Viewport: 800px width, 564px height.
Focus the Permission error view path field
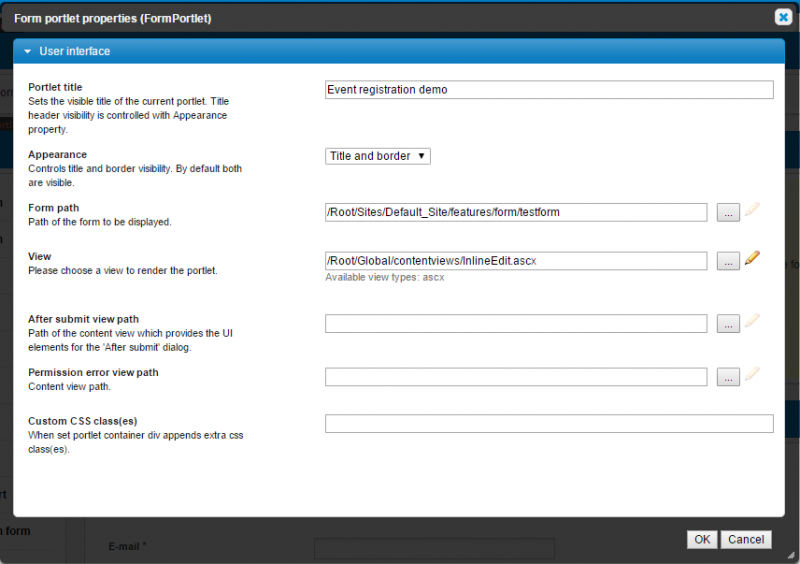(516, 377)
